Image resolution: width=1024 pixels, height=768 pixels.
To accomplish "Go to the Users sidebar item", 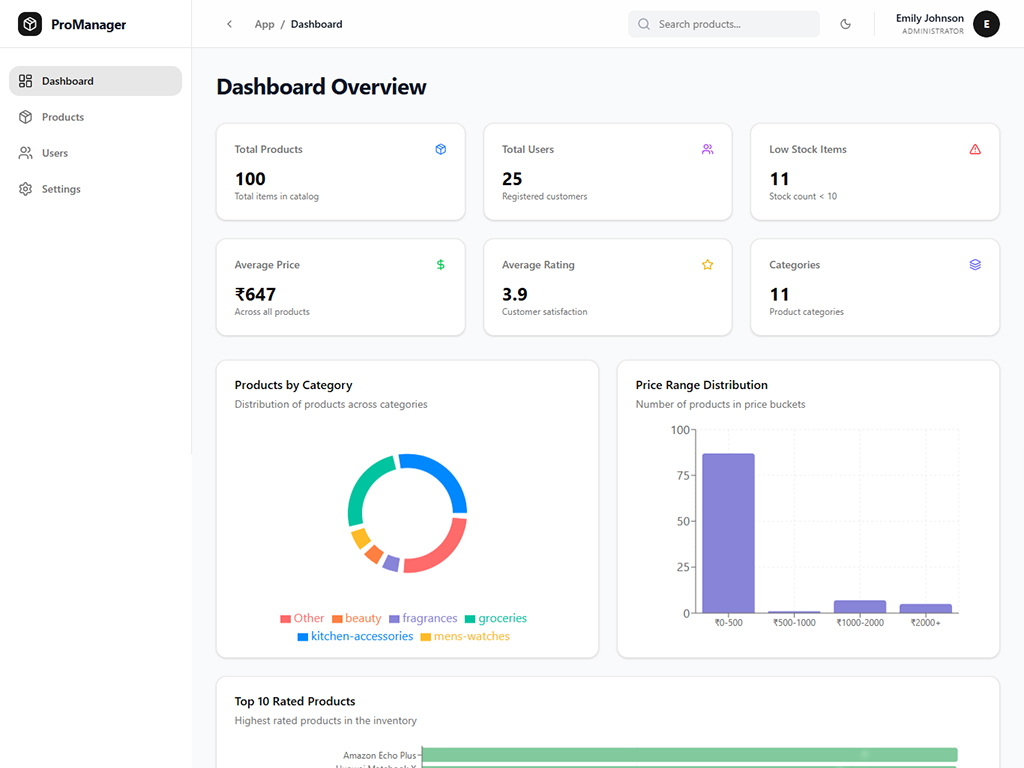I will [x=55, y=153].
